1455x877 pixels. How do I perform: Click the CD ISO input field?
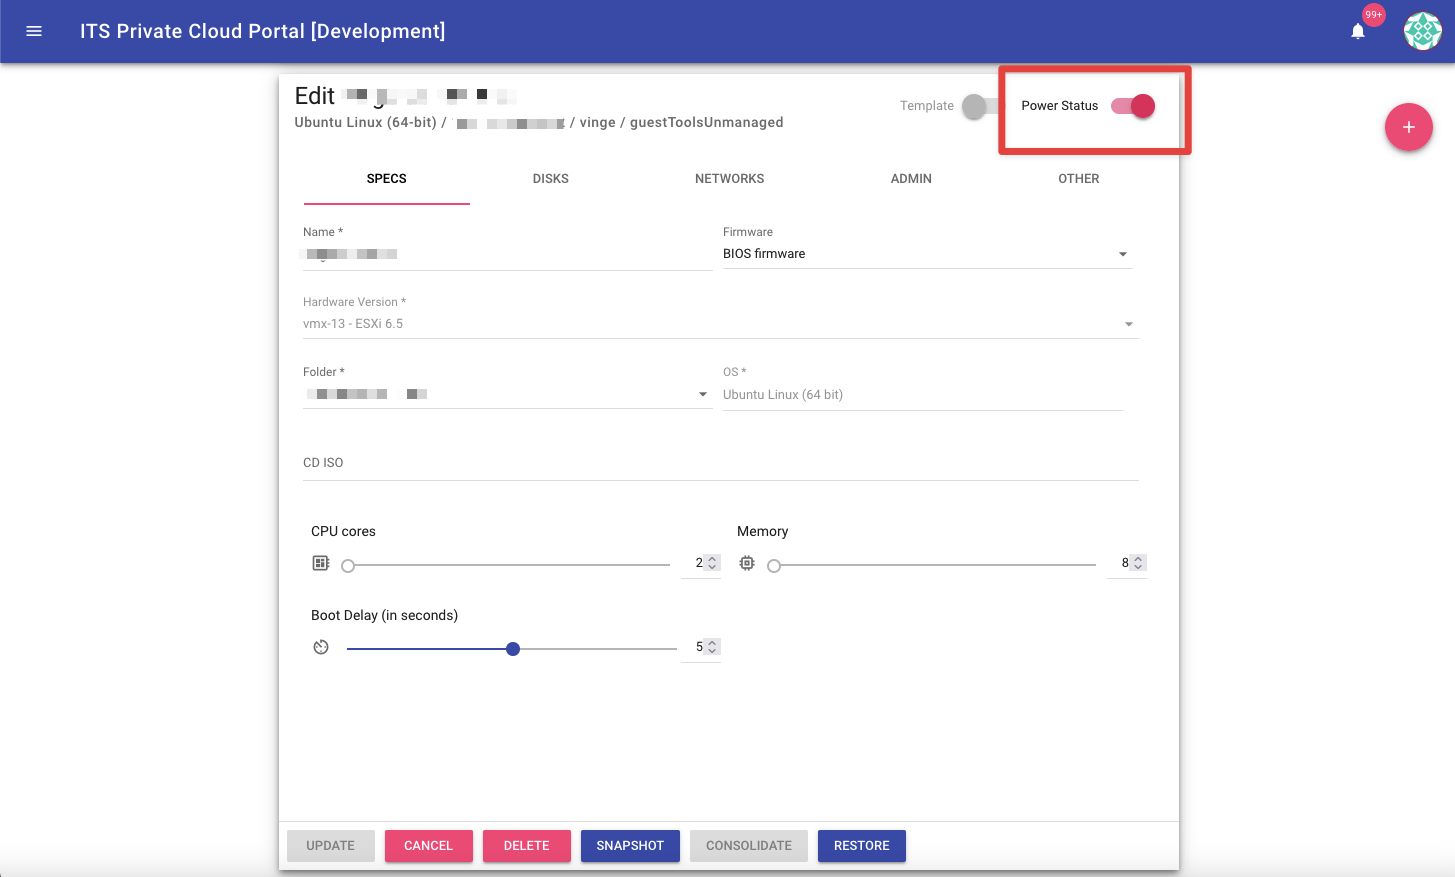click(x=720, y=464)
